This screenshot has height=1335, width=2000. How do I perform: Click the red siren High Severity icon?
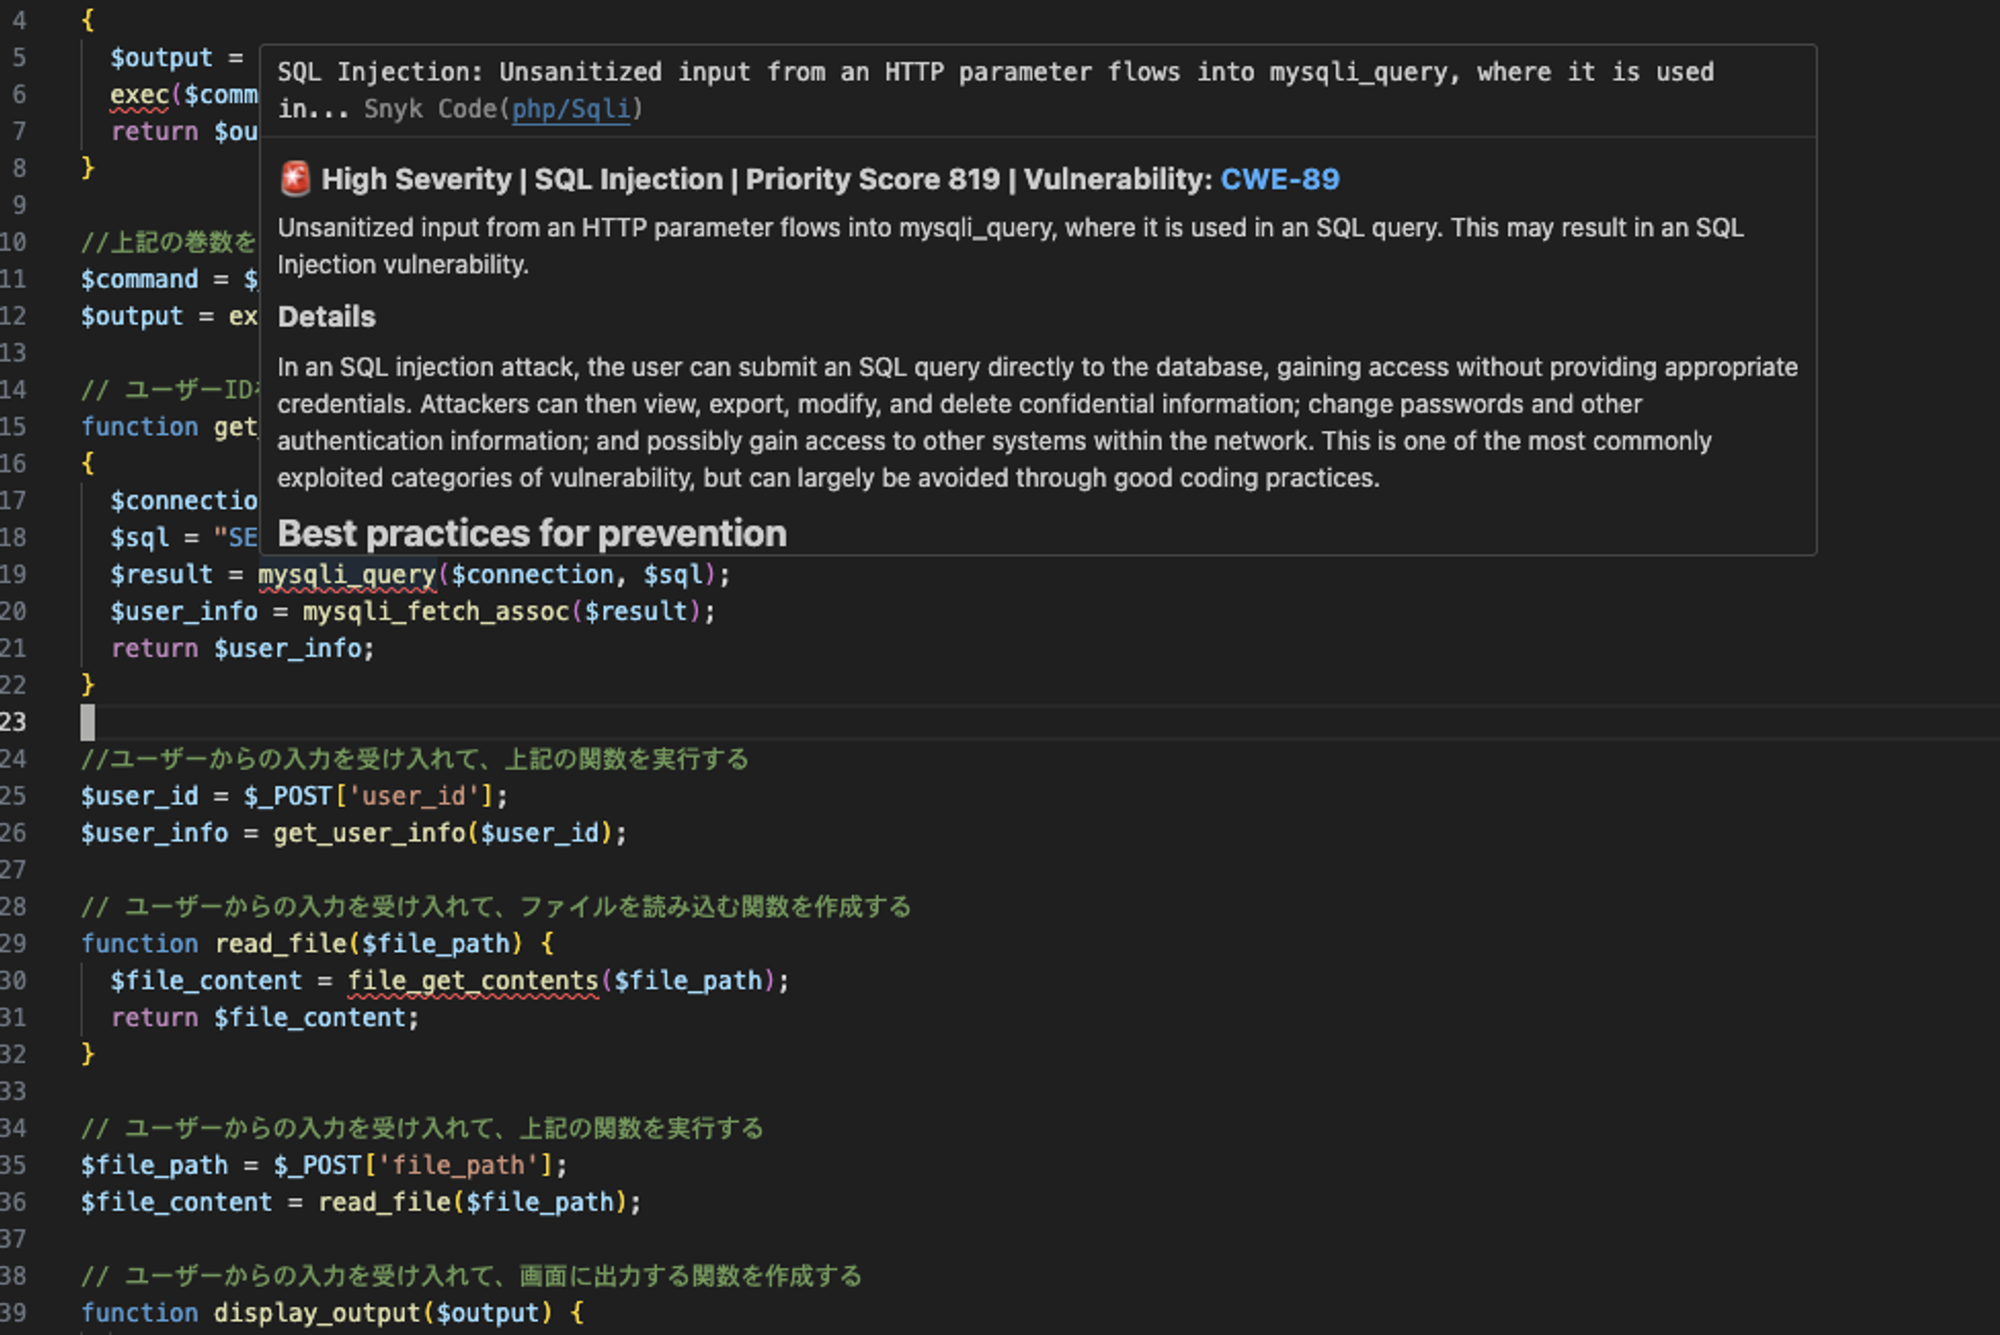pos(295,179)
